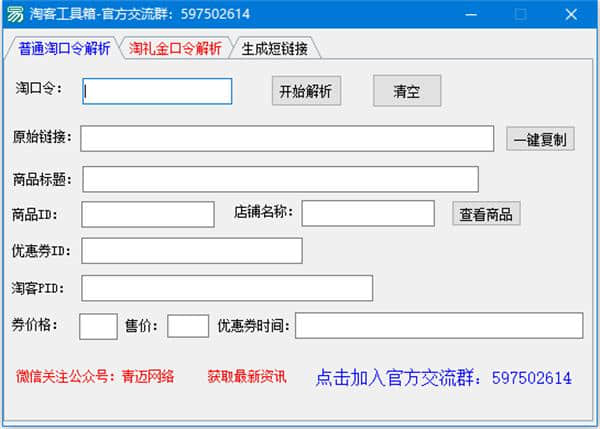Minimize the 淘客工具箱 window
600x429 pixels.
tap(471, 15)
